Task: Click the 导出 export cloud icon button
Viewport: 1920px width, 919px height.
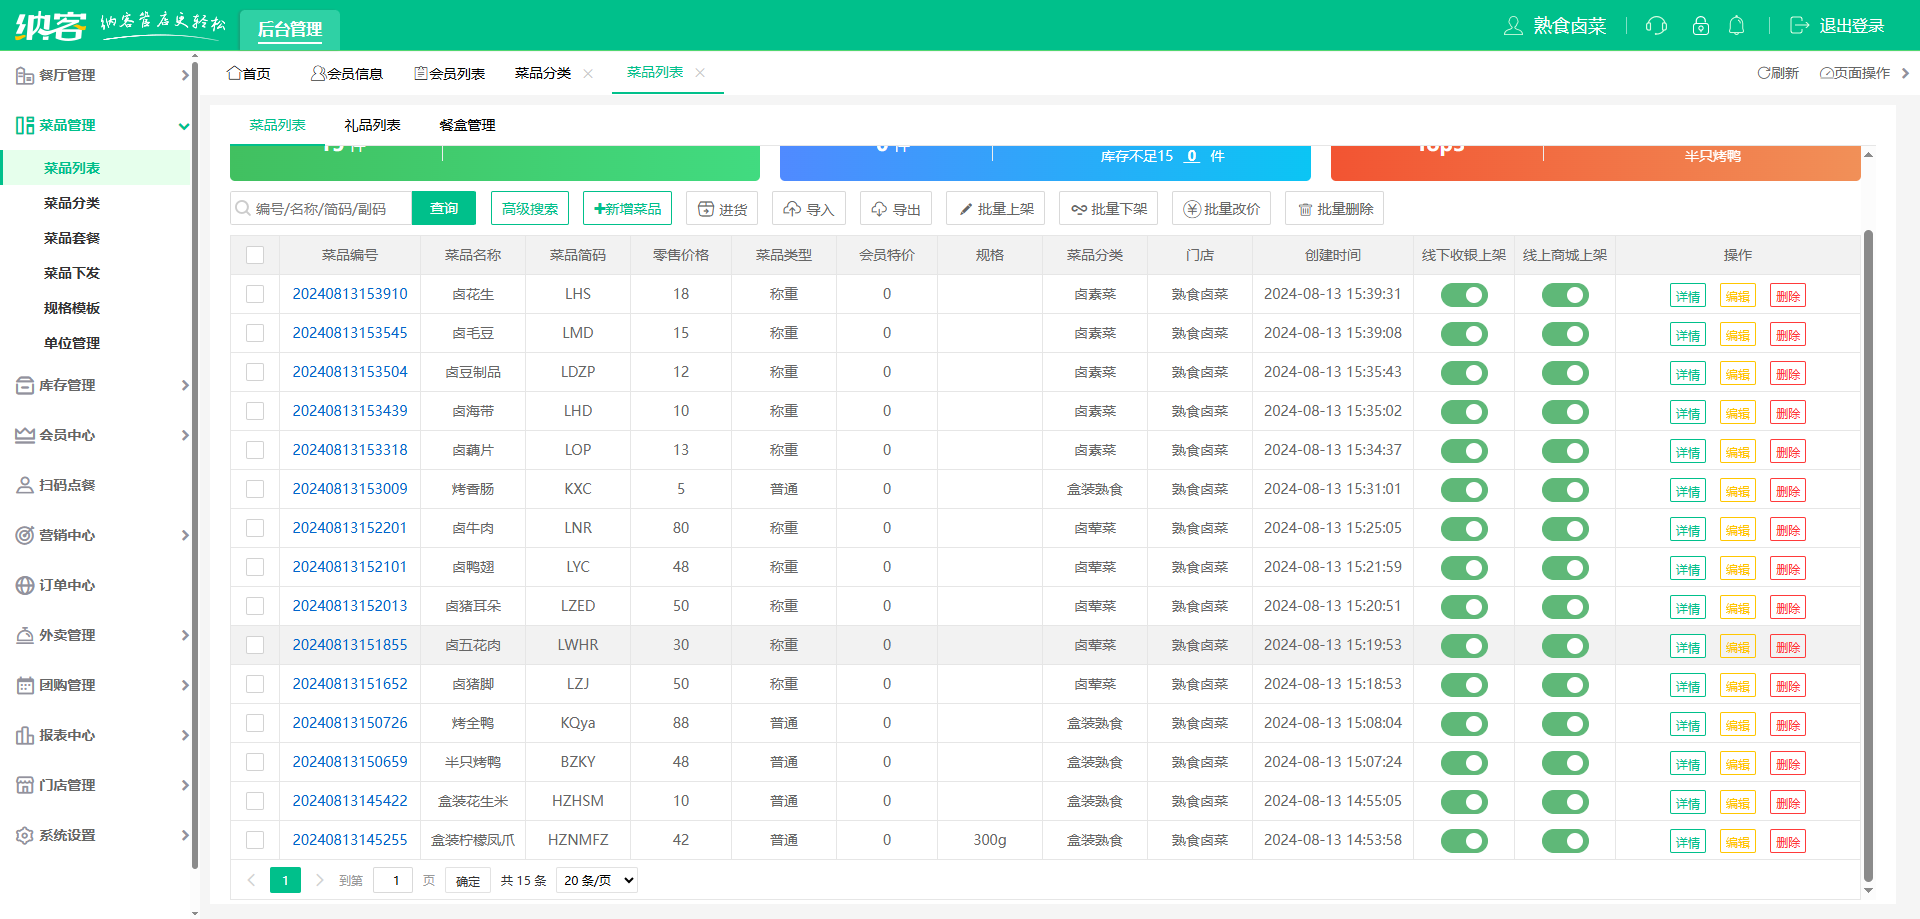Action: point(895,209)
